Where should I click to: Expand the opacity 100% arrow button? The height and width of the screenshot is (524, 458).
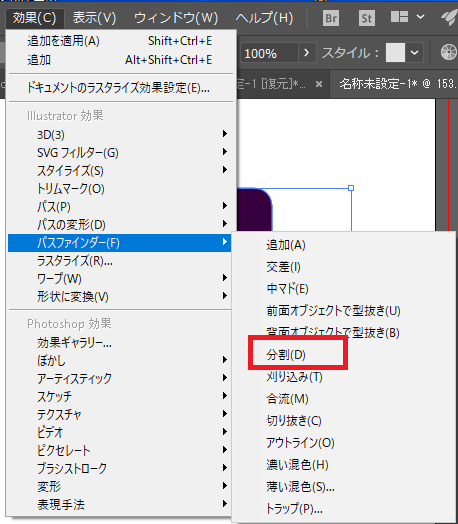306,52
